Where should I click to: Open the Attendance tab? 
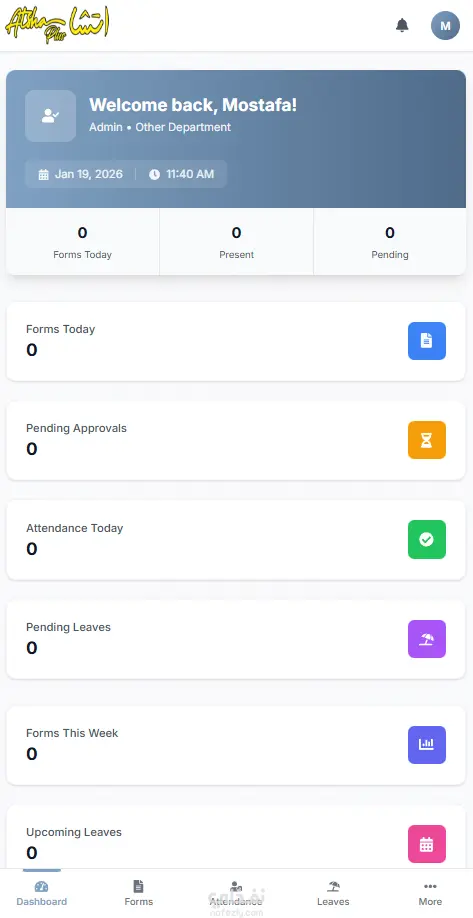click(236, 893)
